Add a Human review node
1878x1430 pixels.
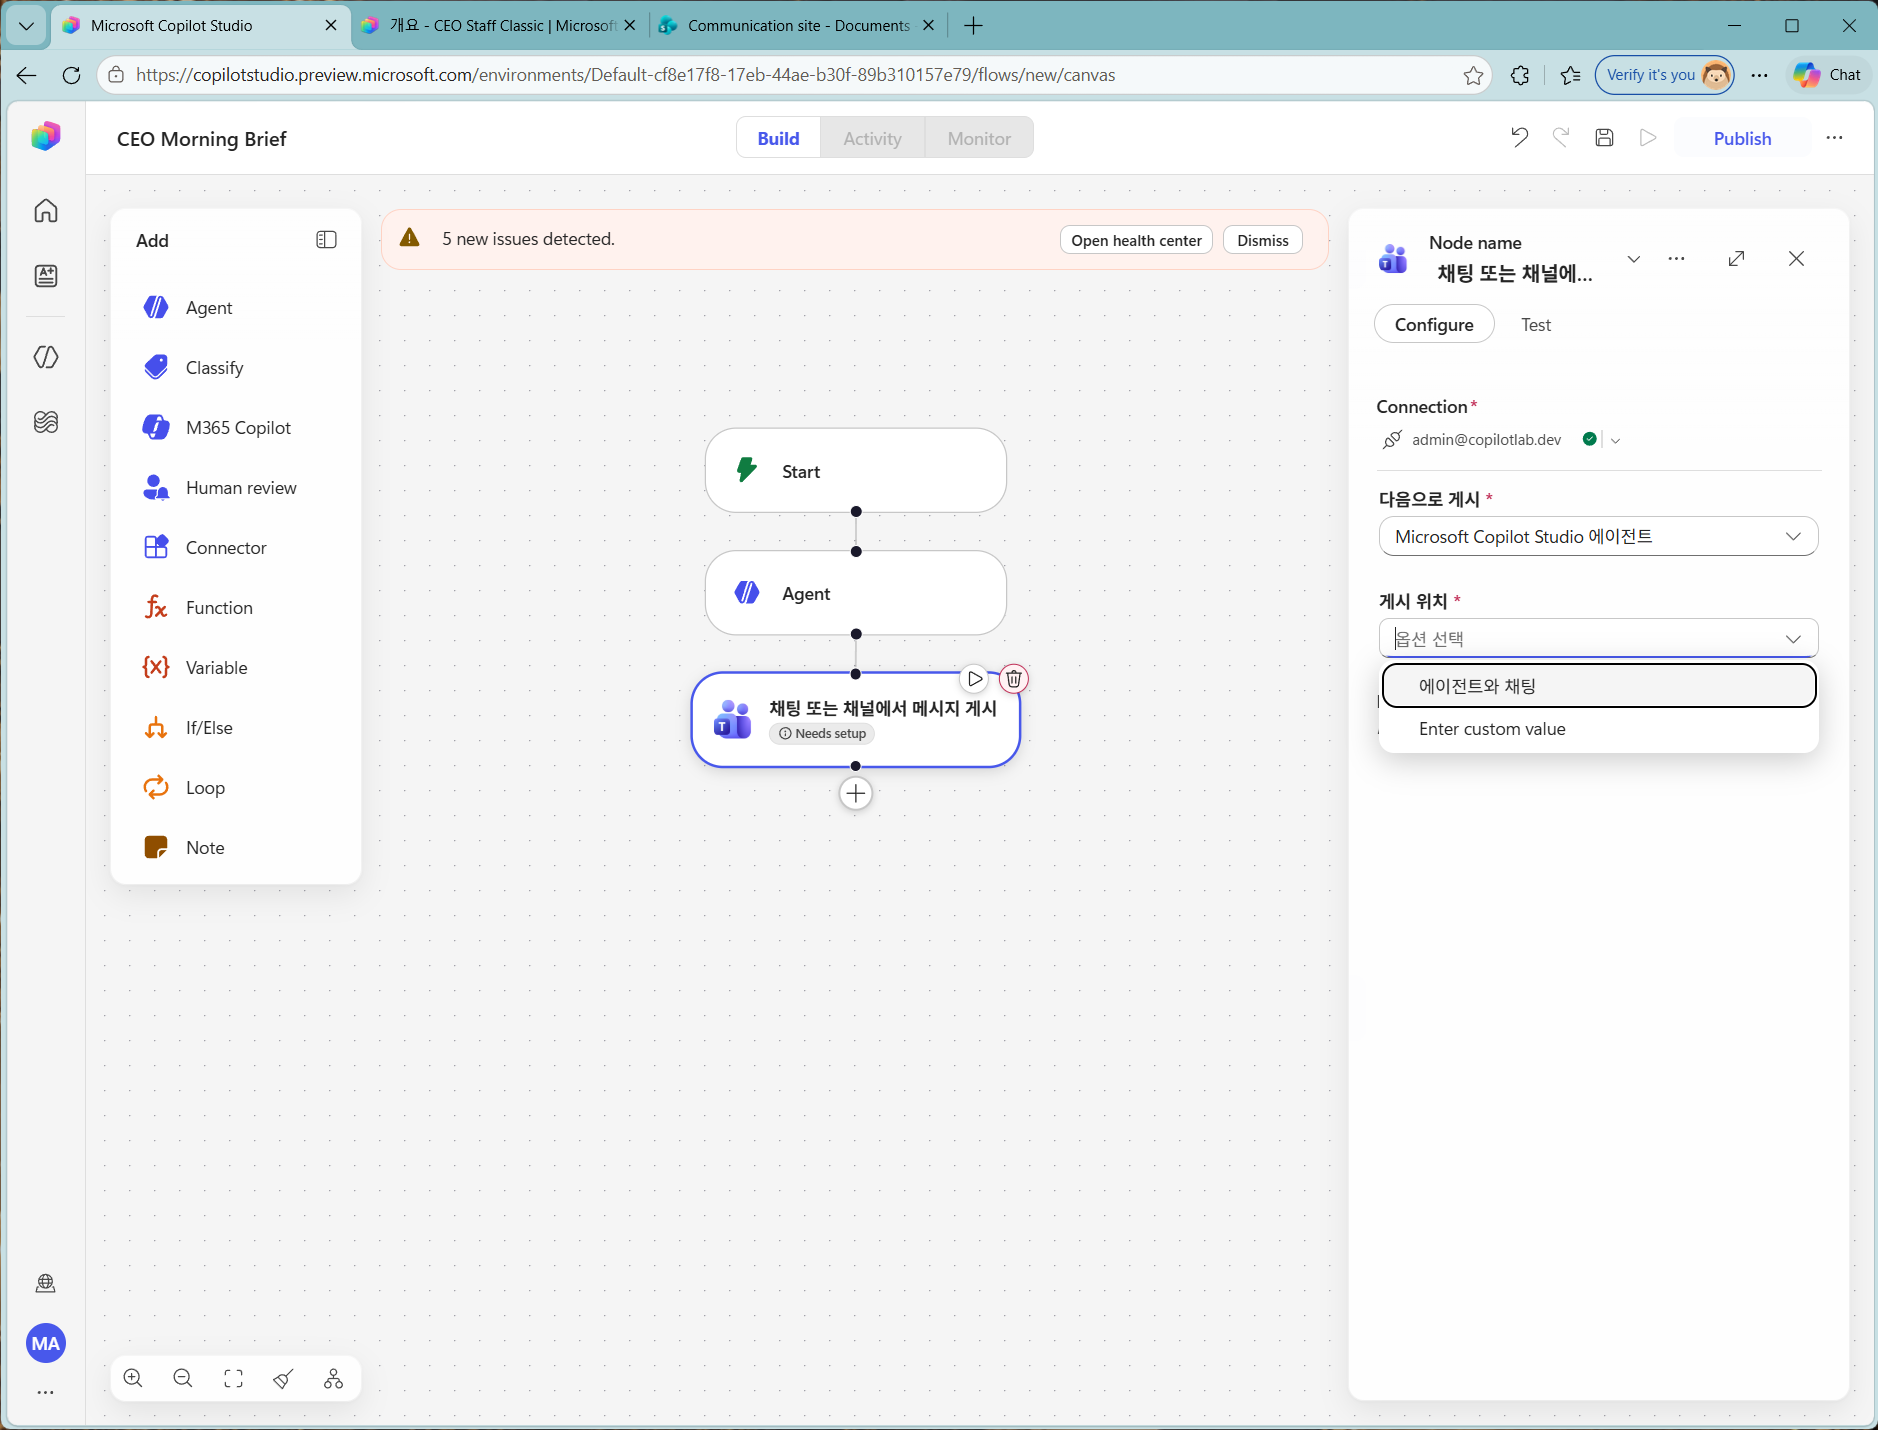click(236, 488)
